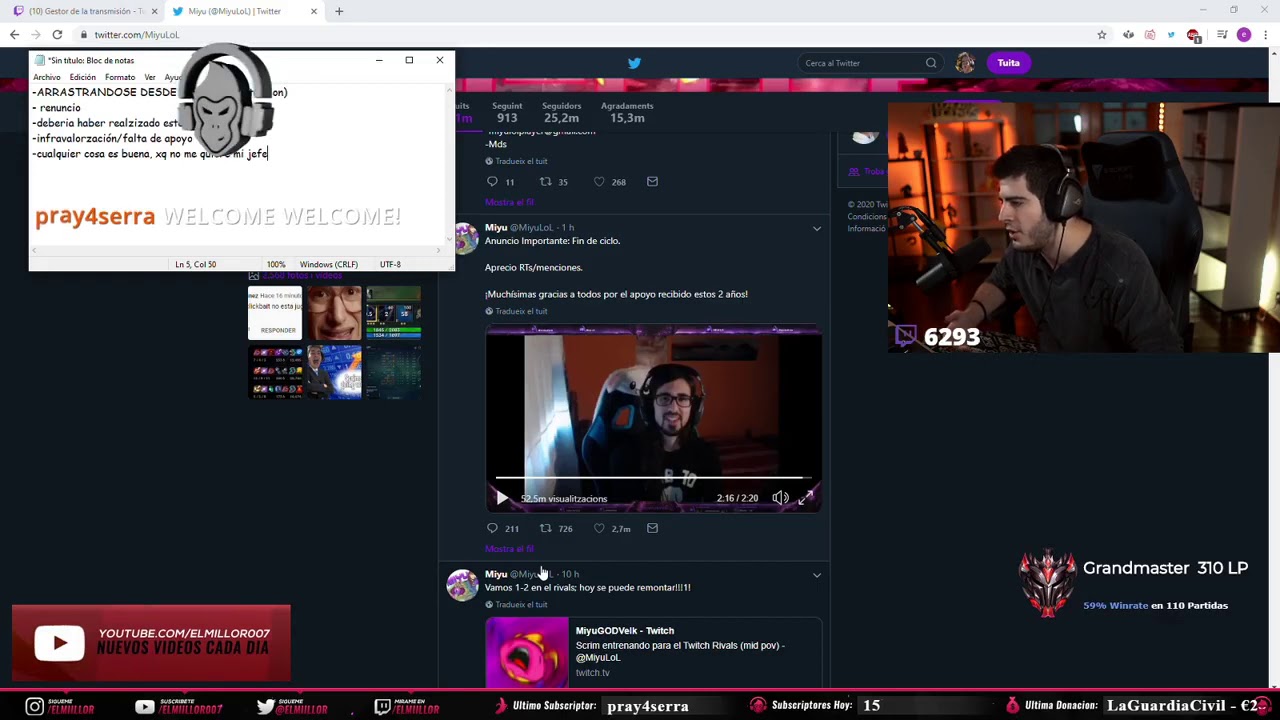Screen dimensions: 1280x720
Task: Share by message the tweet with 2,7m likes
Action: (652, 529)
